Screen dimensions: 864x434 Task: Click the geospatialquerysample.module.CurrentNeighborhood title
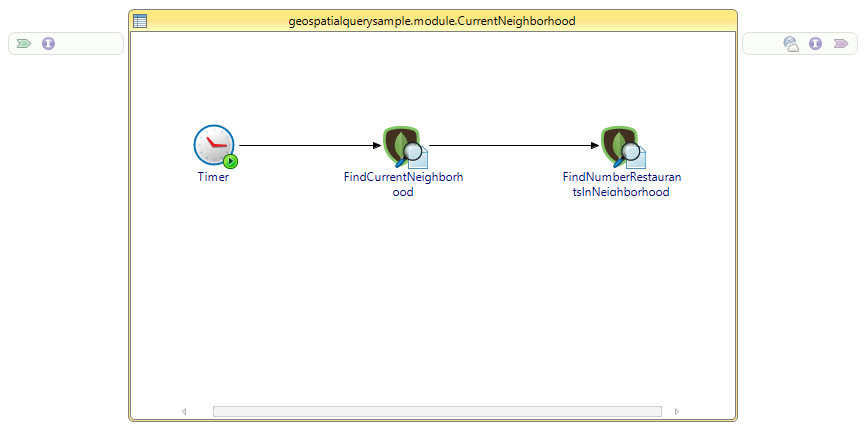click(x=432, y=21)
